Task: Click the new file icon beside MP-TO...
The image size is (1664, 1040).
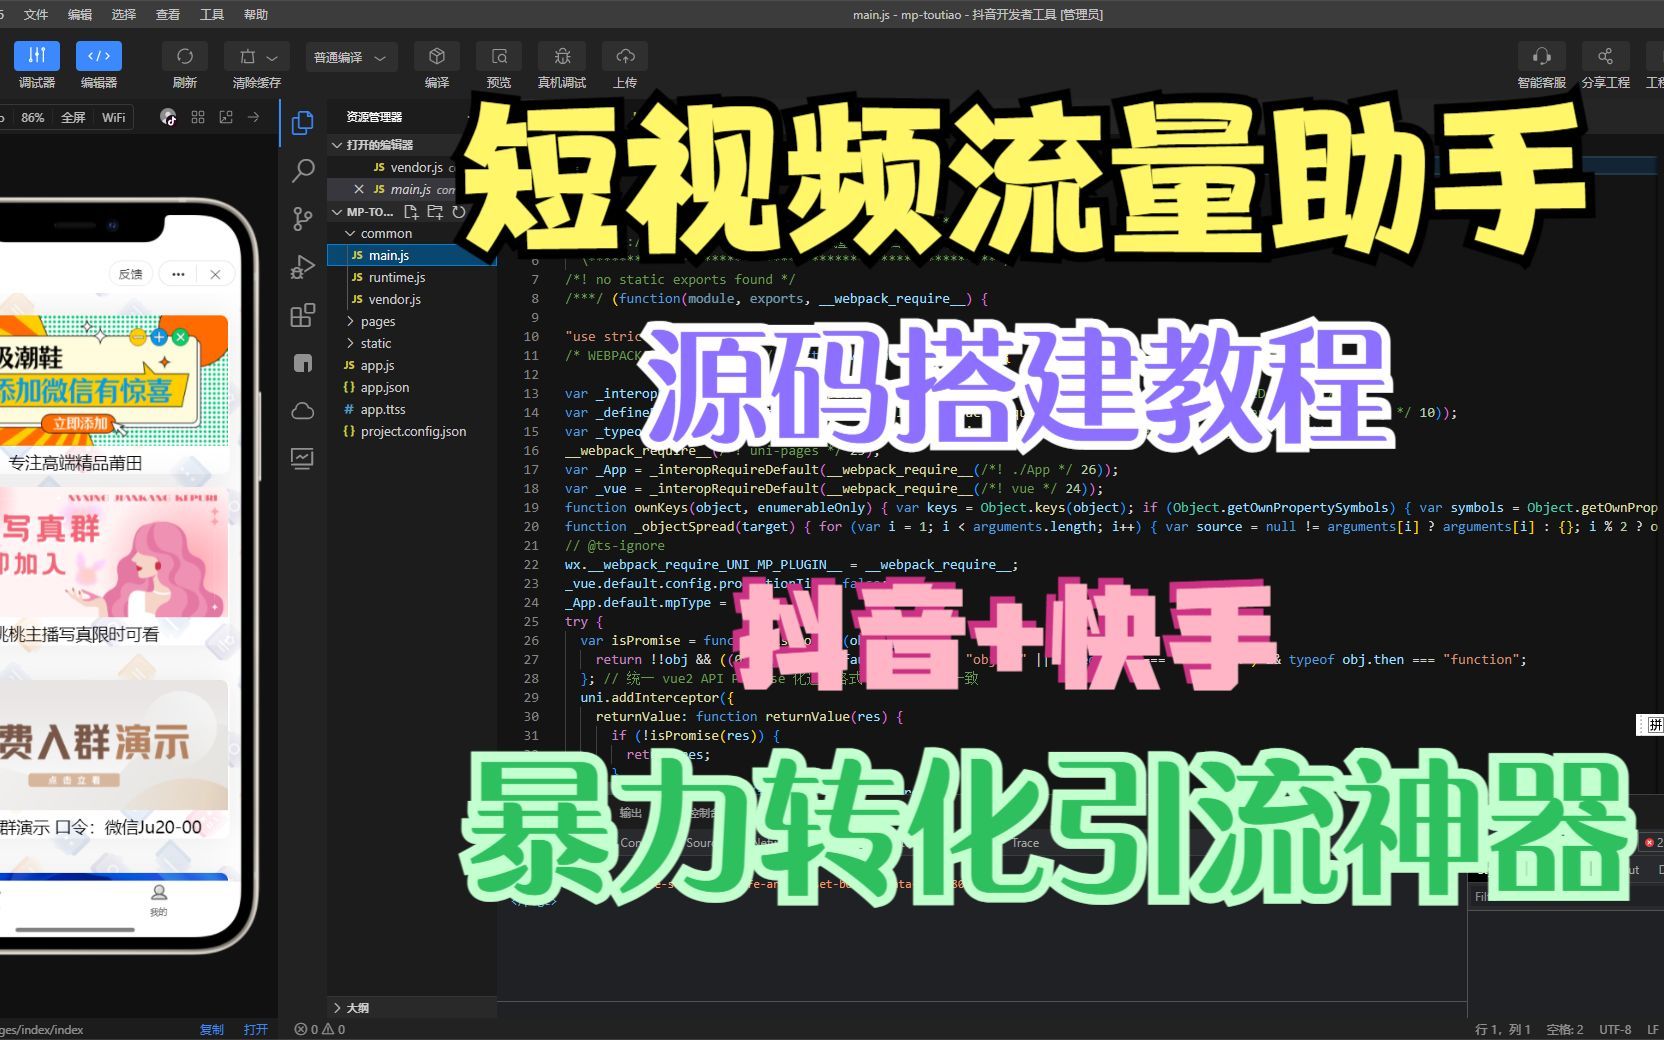Action: [x=411, y=212]
